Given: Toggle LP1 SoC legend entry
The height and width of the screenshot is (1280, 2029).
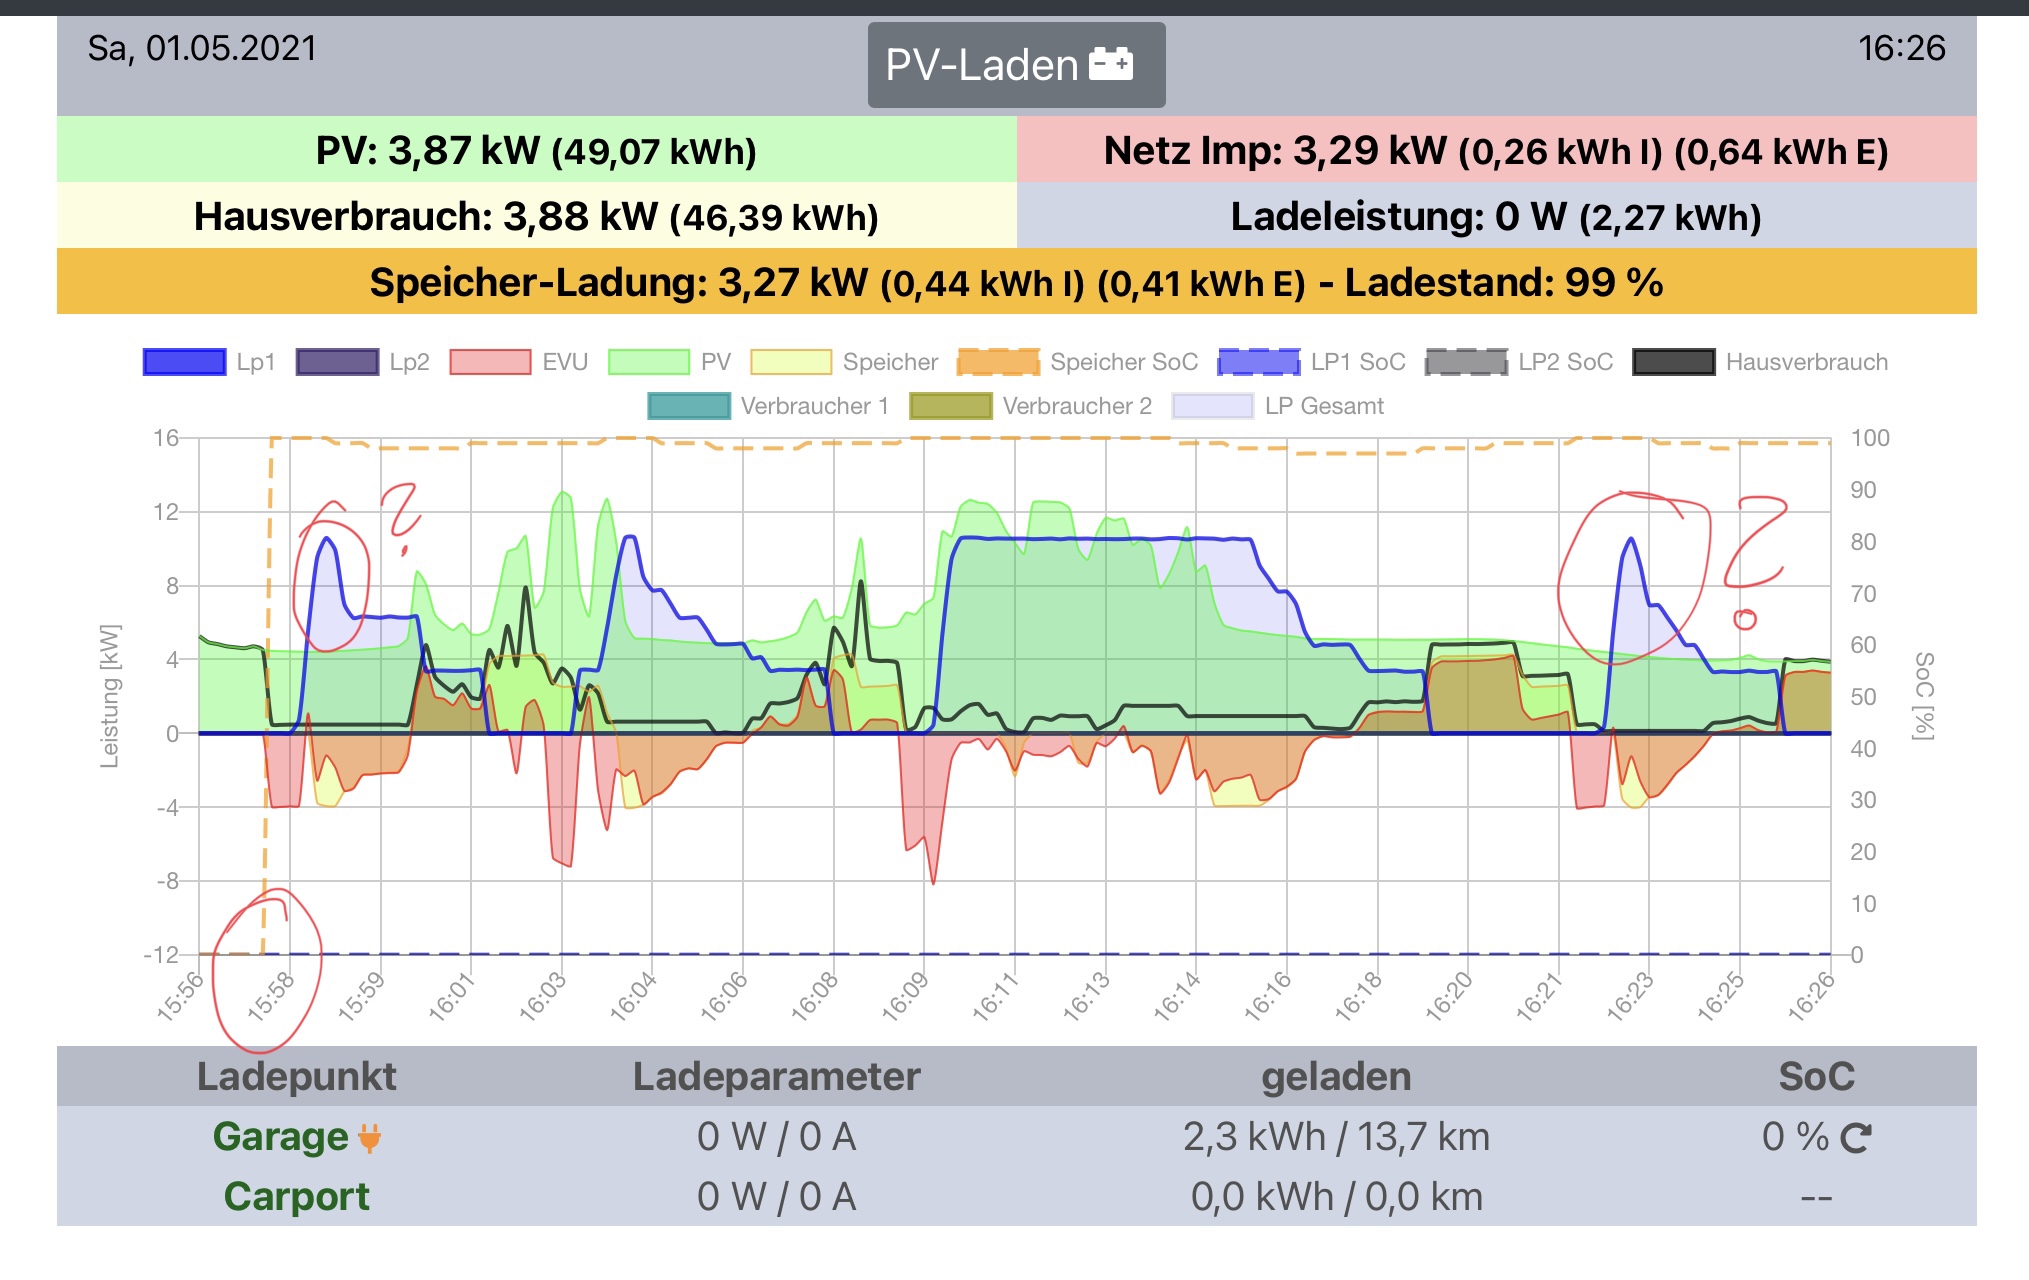Looking at the screenshot, I should click(x=1258, y=362).
